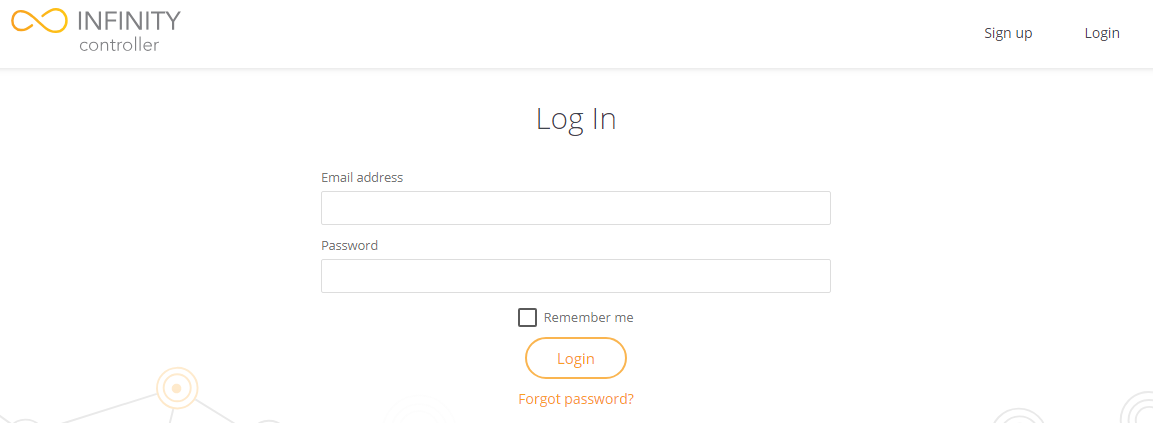Viewport: 1153px width, 423px height.
Task: Click the Password field label
Action: coord(349,245)
